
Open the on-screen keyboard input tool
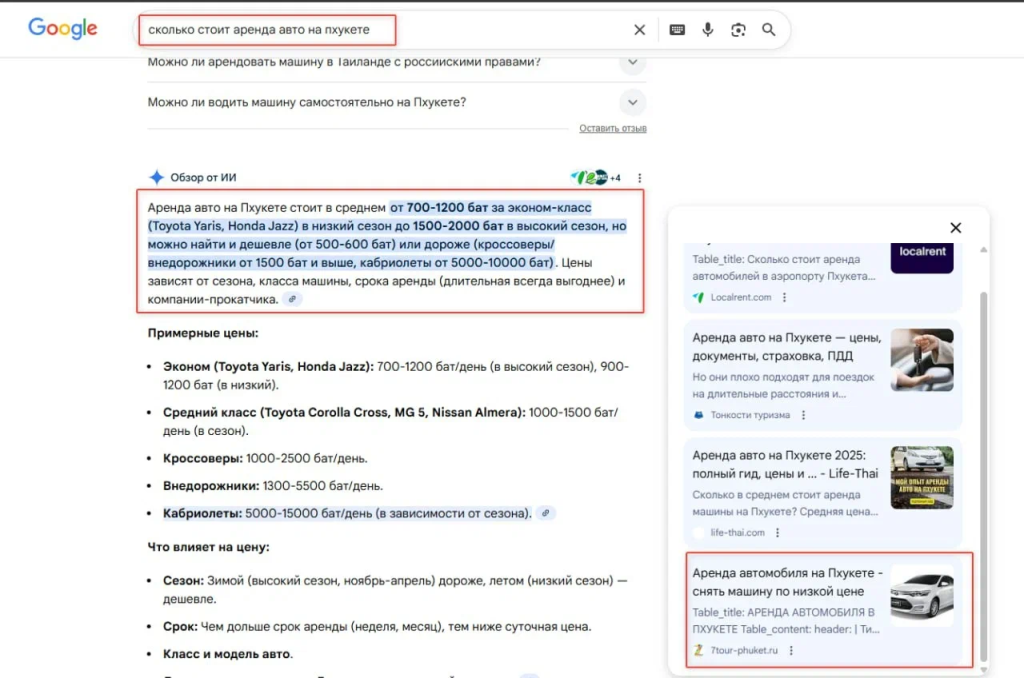pyautogui.click(x=677, y=30)
